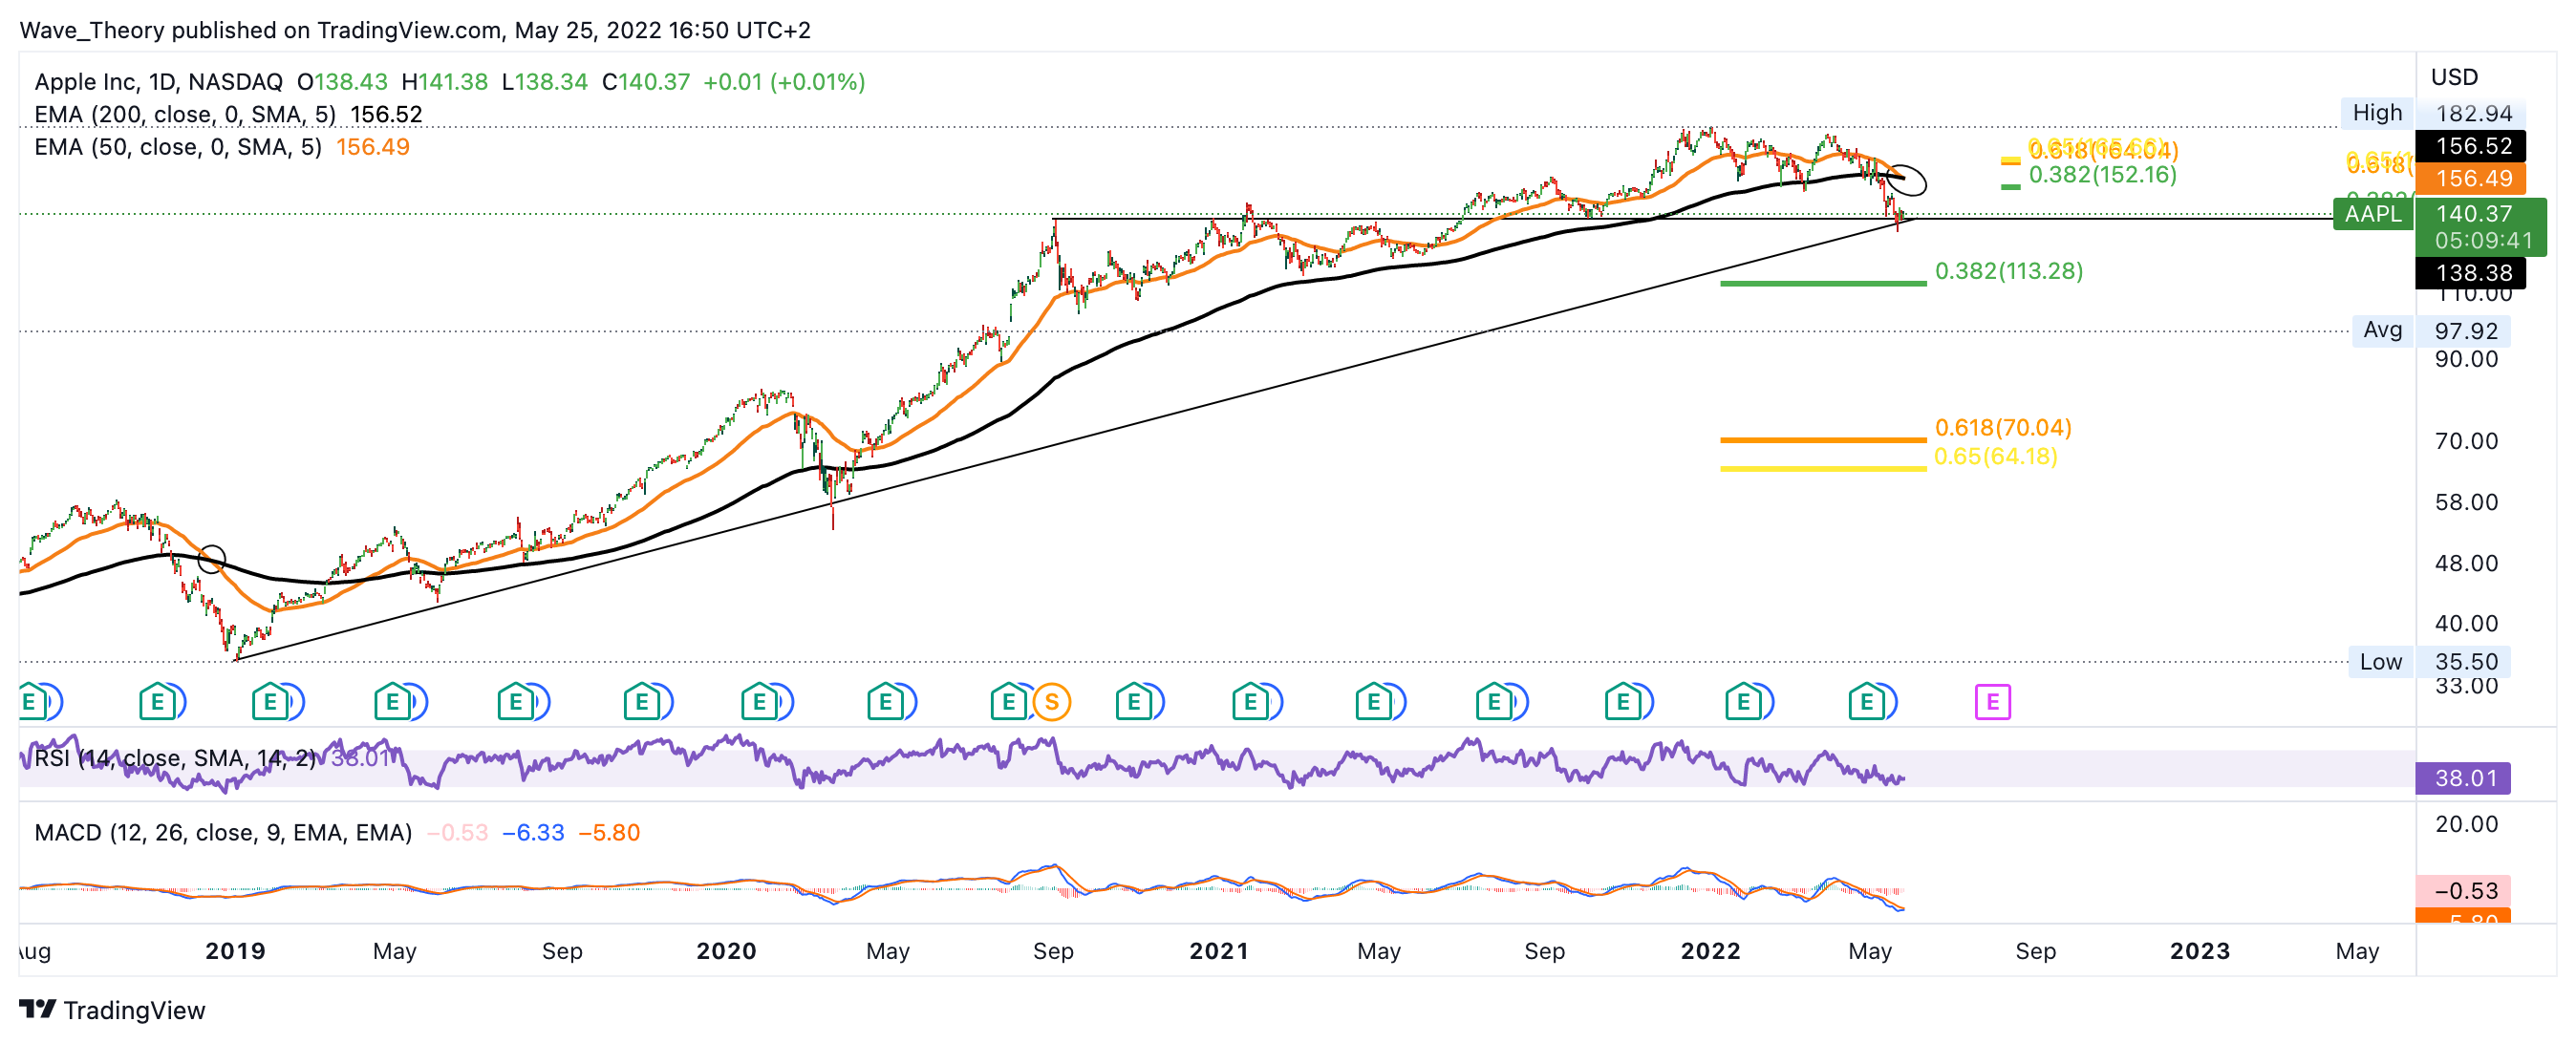This screenshot has width=2576, height=1043.
Task: Click the earnings E marker below 2022
Action: (x=1743, y=702)
